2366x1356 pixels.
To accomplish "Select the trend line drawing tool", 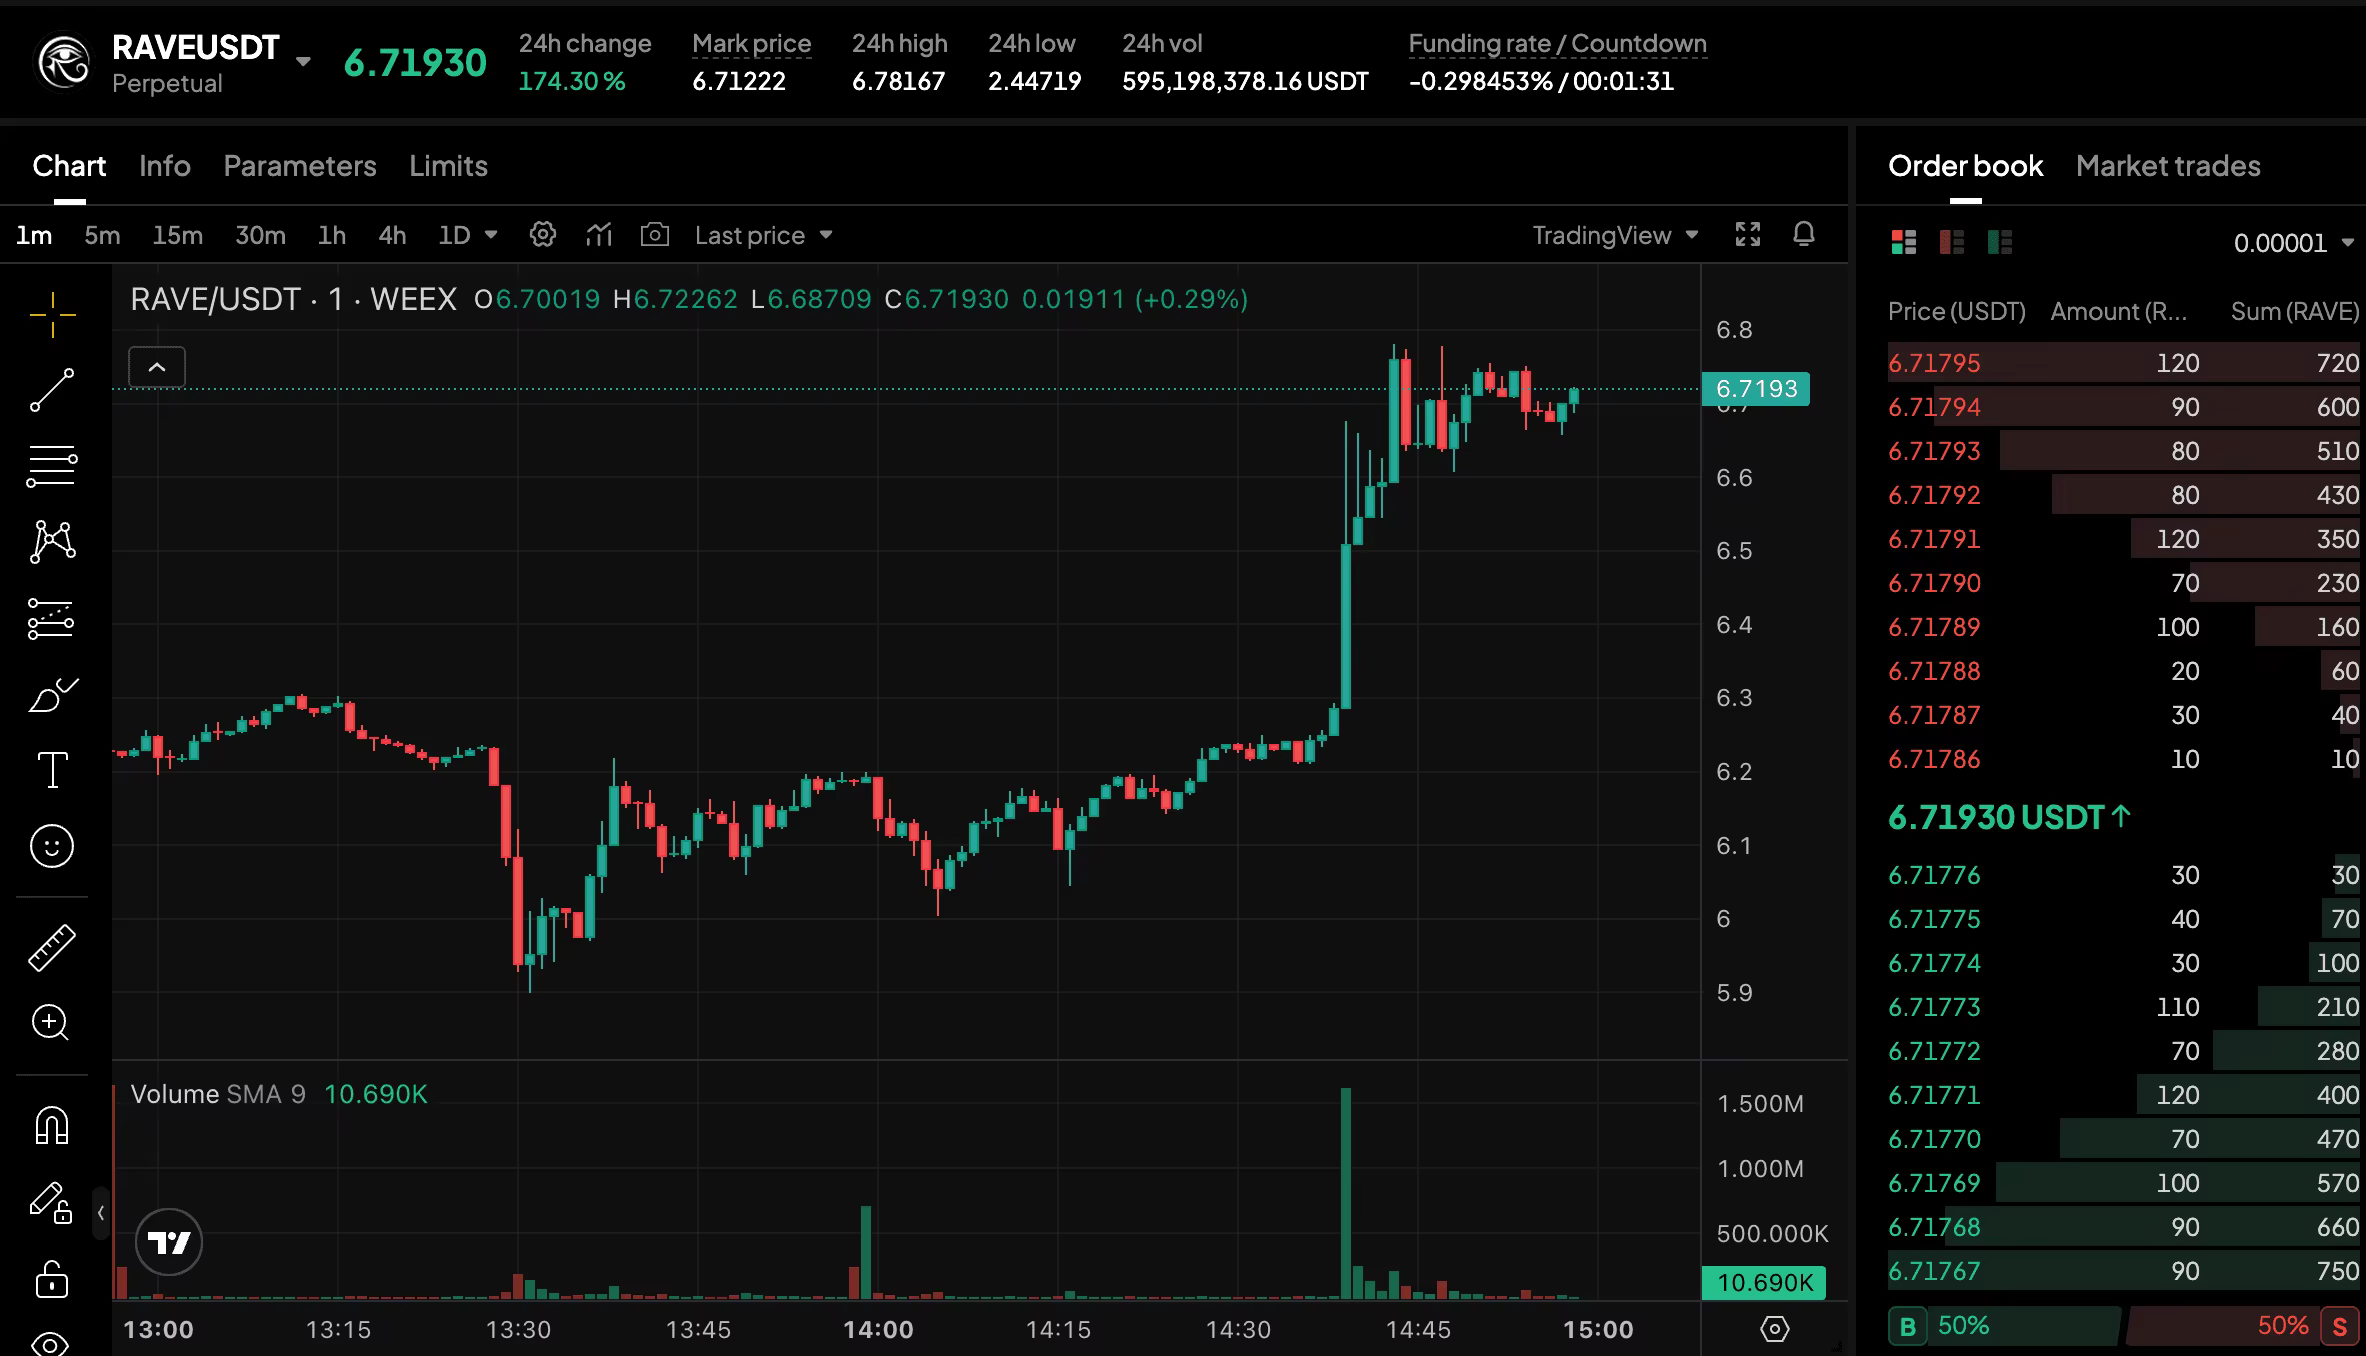I will tap(52, 390).
